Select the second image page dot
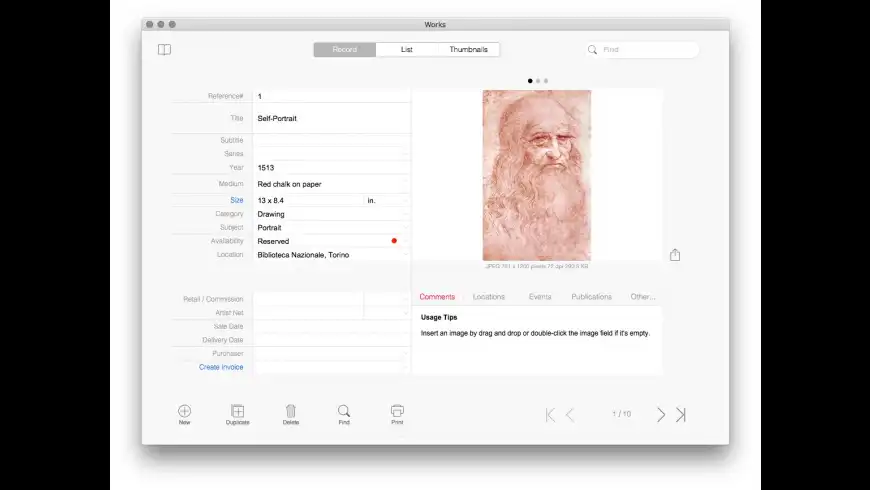The width and height of the screenshot is (870, 490). (538, 81)
